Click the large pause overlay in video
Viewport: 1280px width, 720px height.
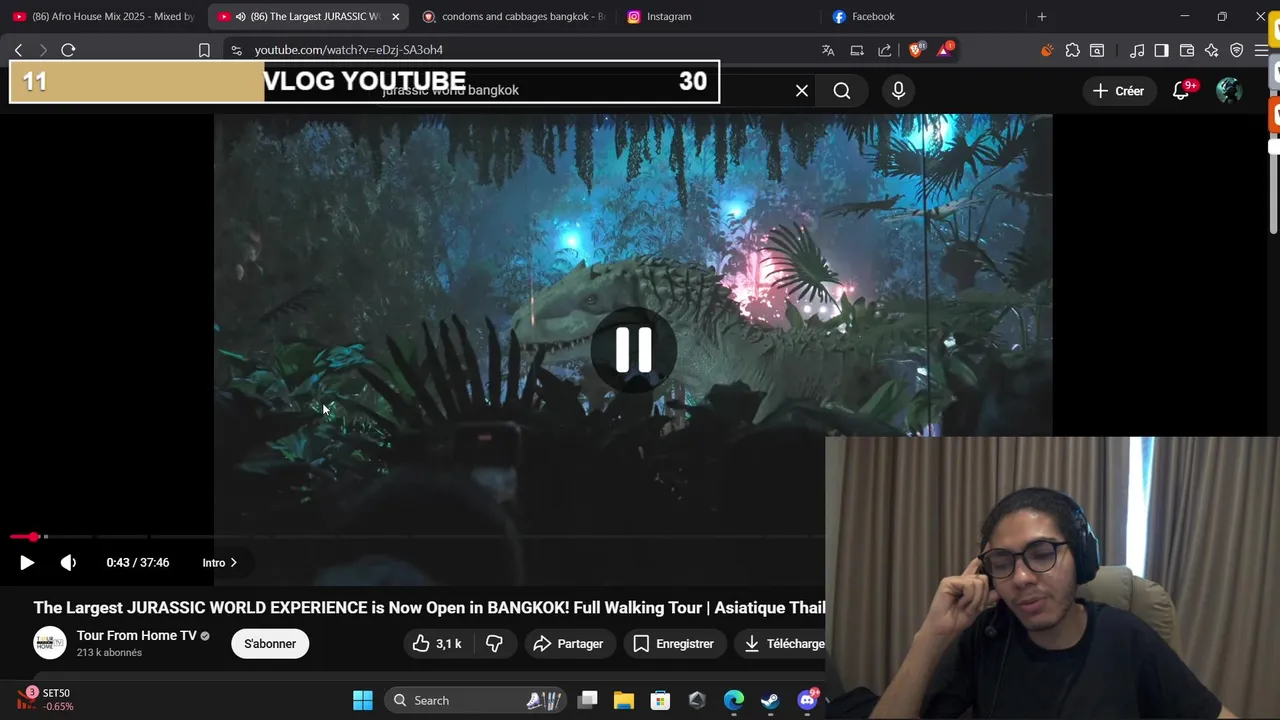tap(633, 350)
